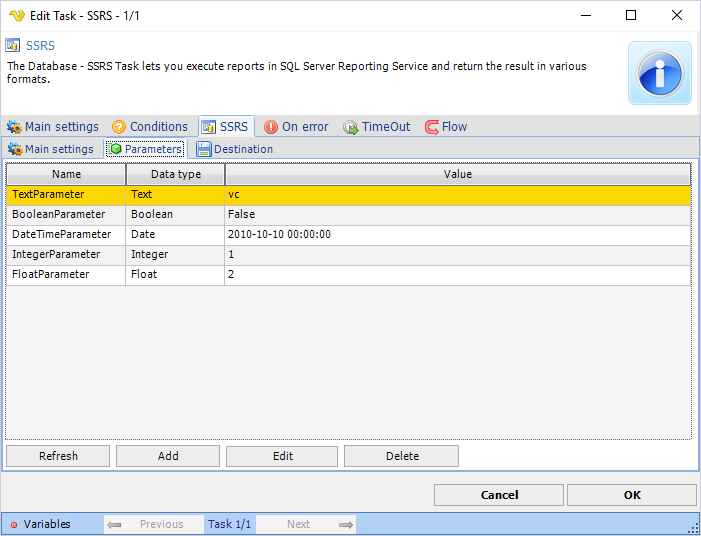Select the FloatParameter row
701x536 pixels.
[x=349, y=275]
